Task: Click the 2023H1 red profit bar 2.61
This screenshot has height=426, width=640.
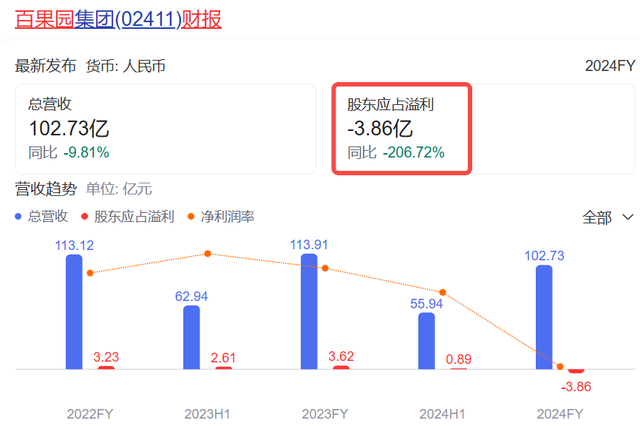Action: pos(224,368)
